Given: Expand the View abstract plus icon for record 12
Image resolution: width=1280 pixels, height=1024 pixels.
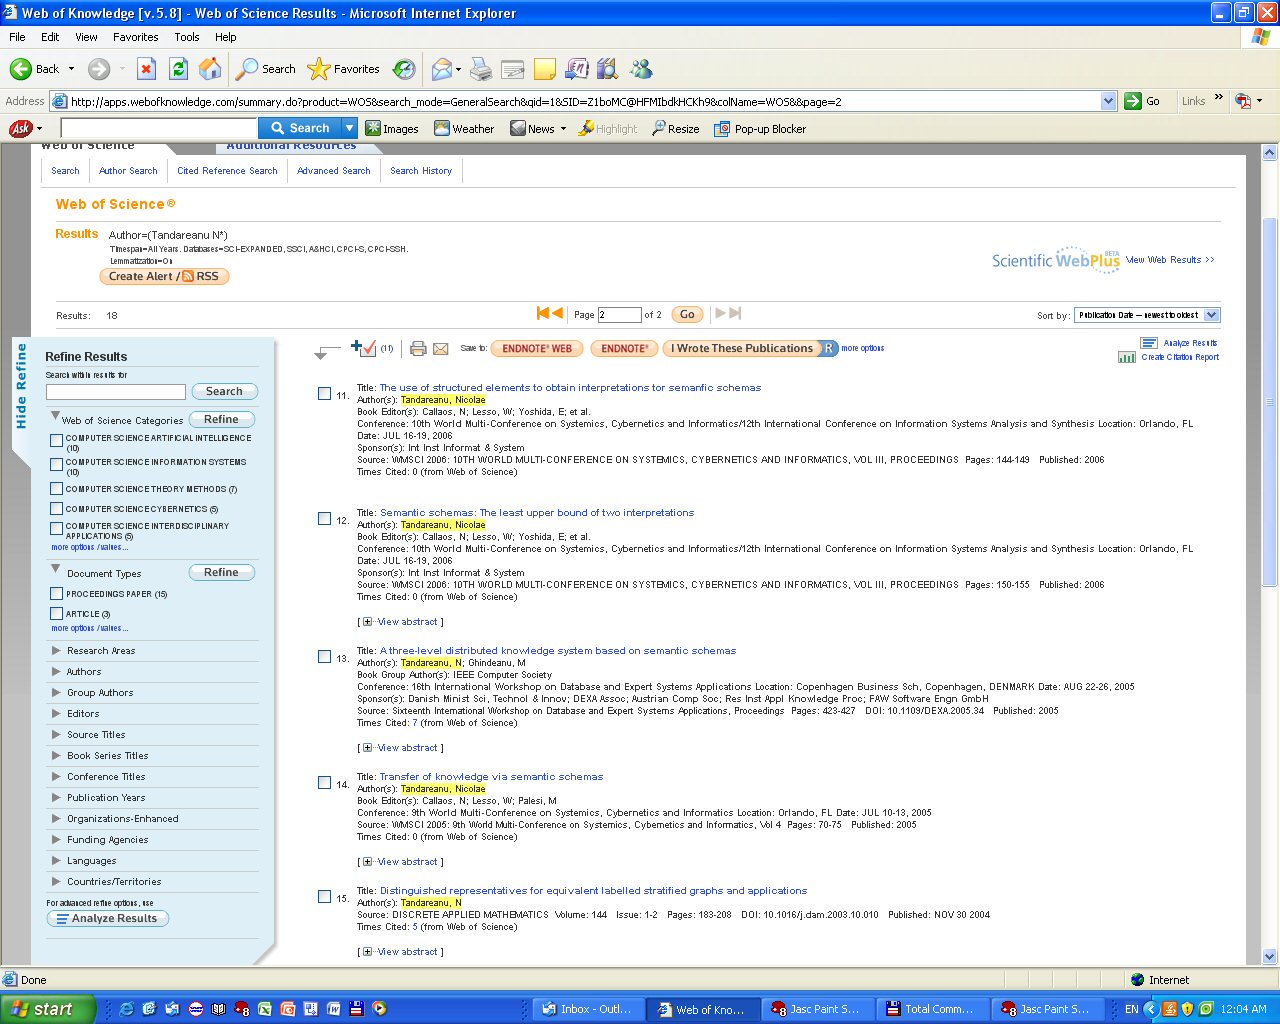Looking at the screenshot, I should [367, 622].
